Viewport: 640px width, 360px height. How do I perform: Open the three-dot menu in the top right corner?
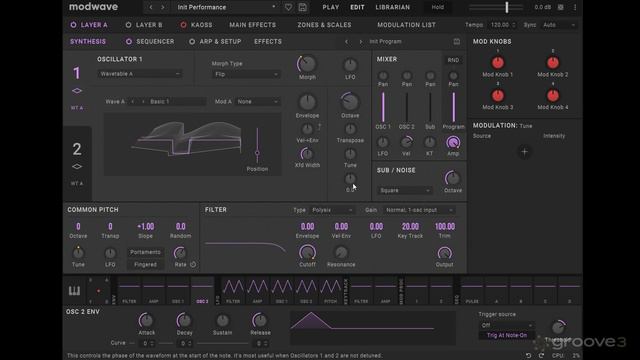[575, 7]
